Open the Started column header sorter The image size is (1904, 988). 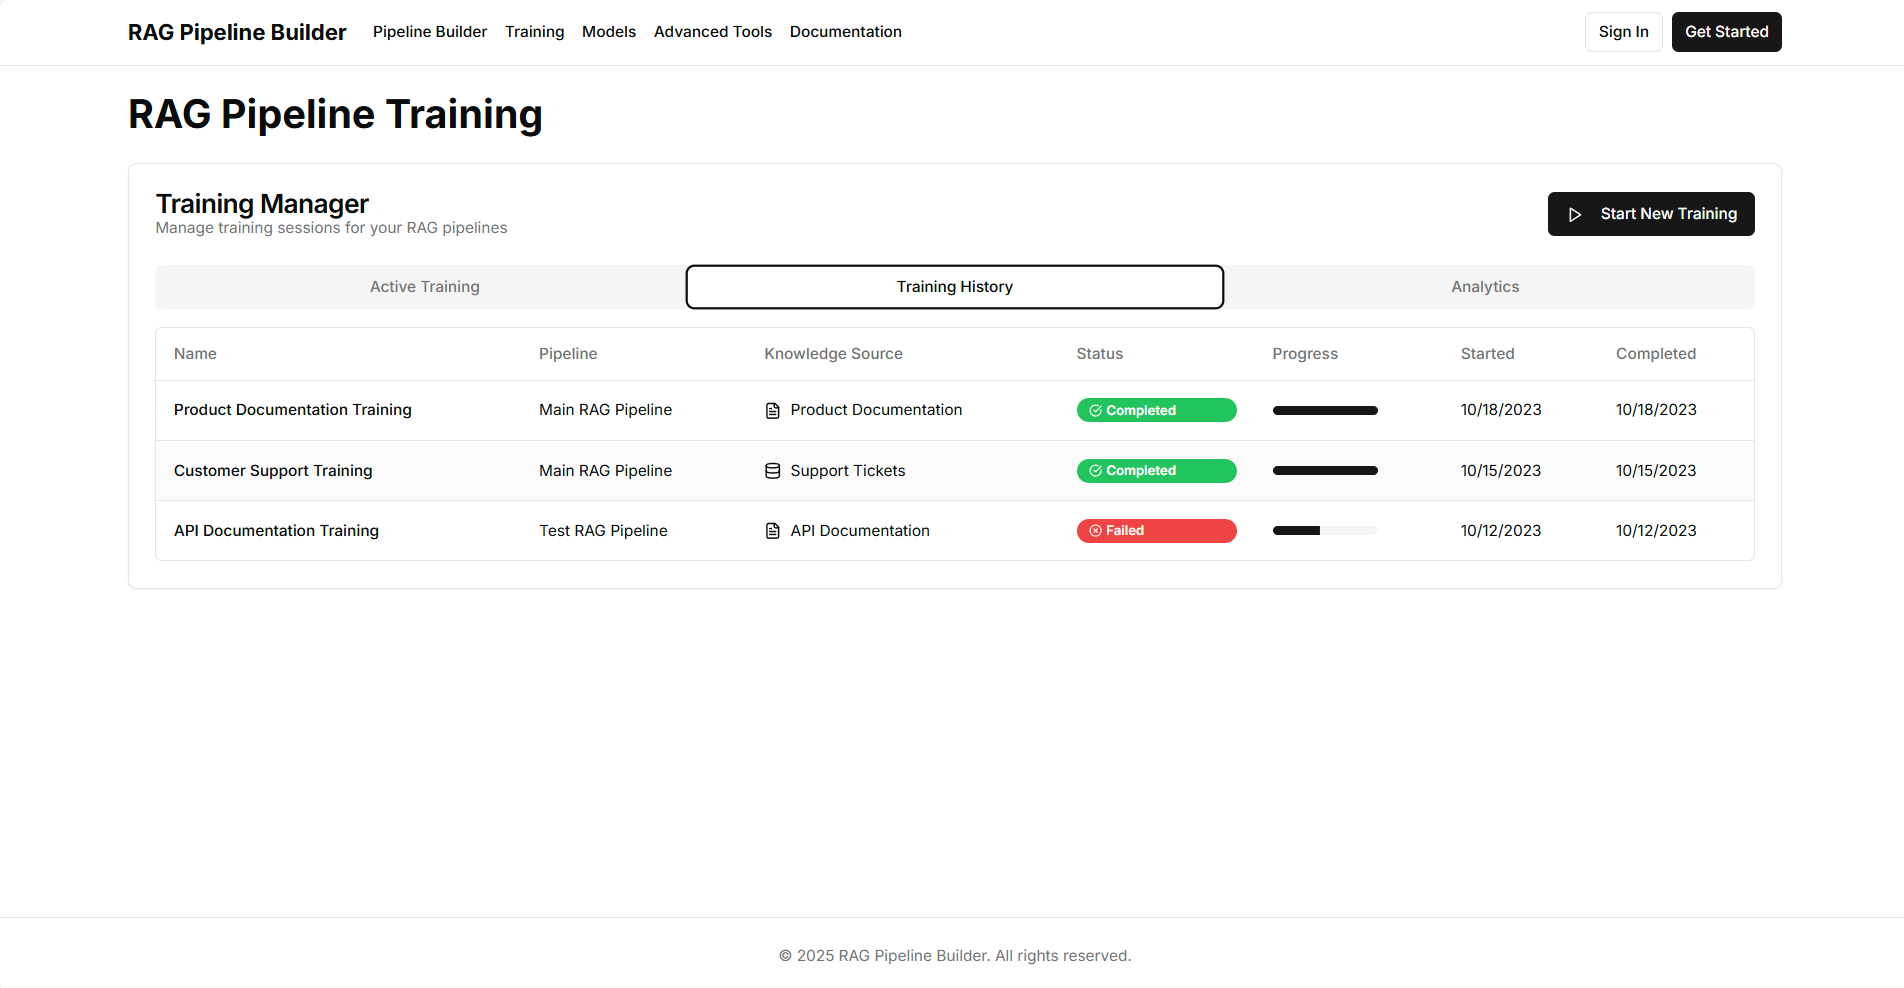point(1487,353)
